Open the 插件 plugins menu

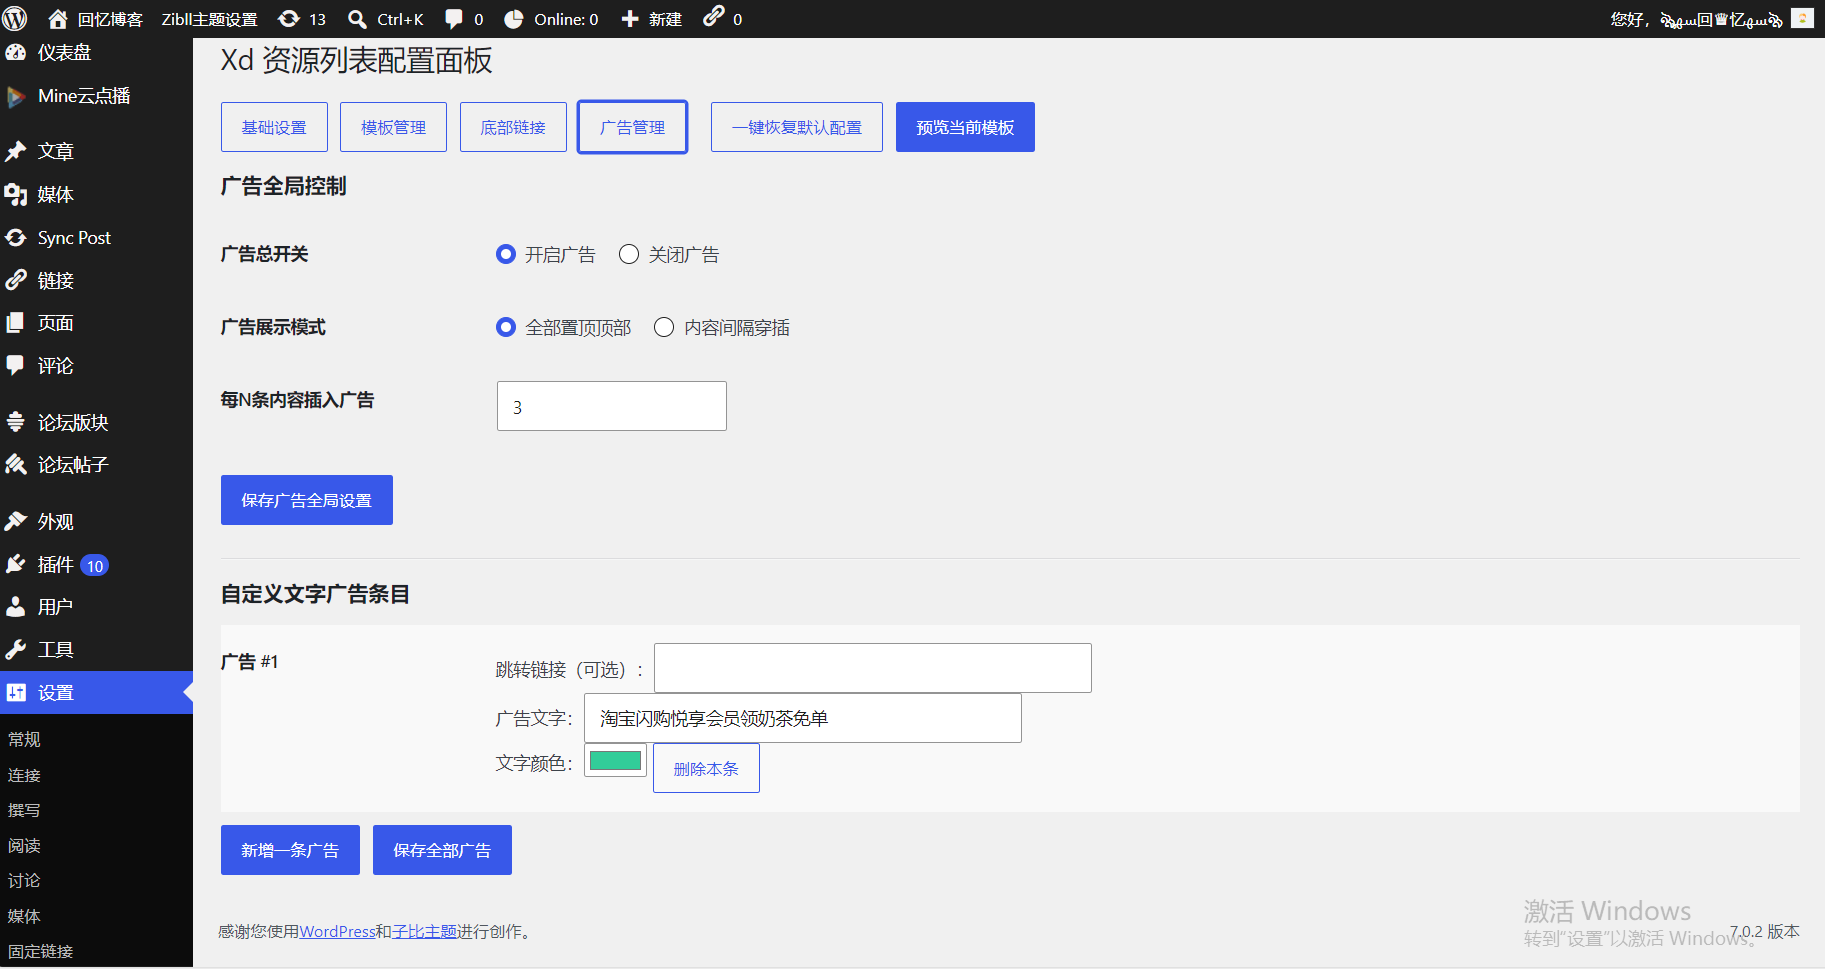point(96,565)
